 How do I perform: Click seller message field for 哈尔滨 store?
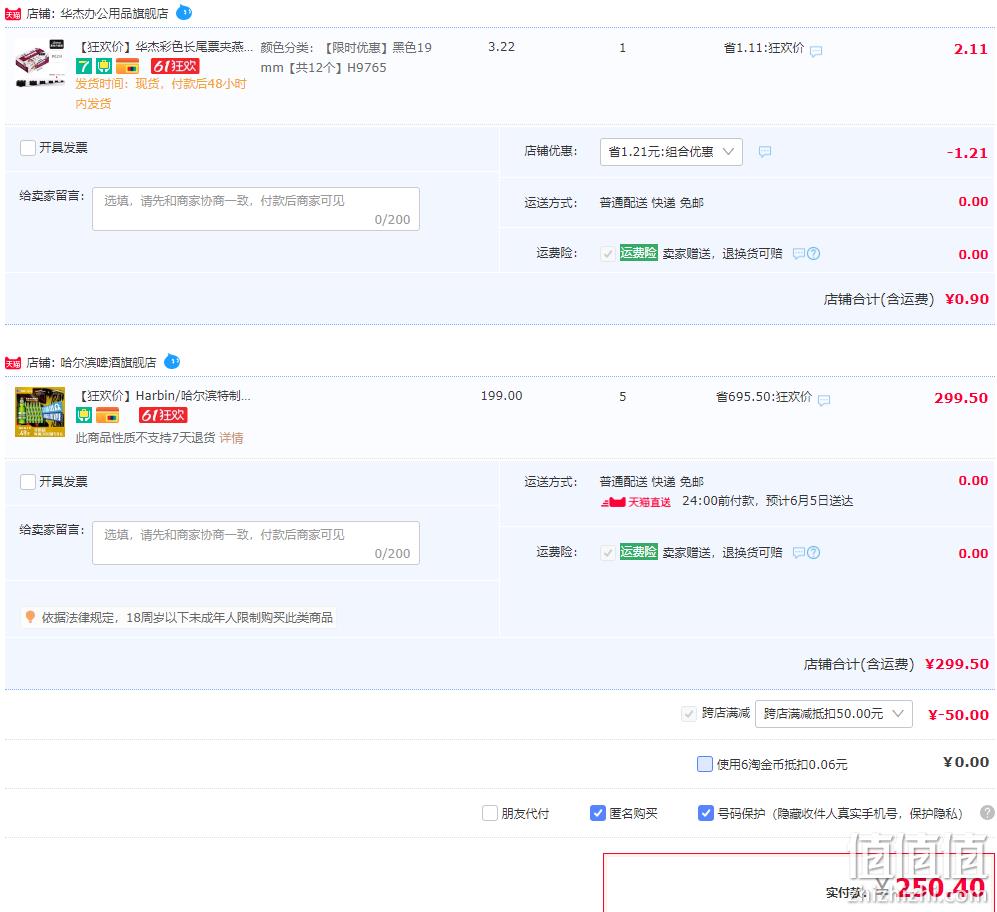(256, 543)
